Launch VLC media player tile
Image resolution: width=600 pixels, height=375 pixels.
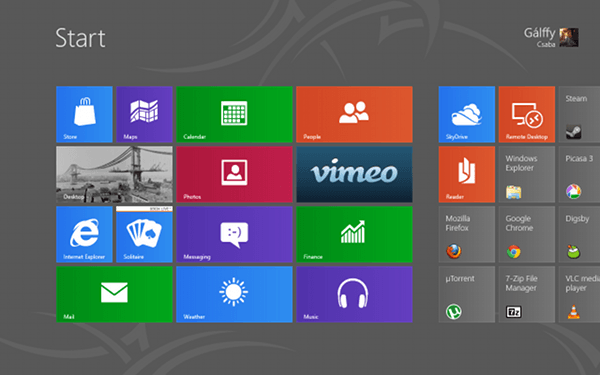tap(579, 295)
